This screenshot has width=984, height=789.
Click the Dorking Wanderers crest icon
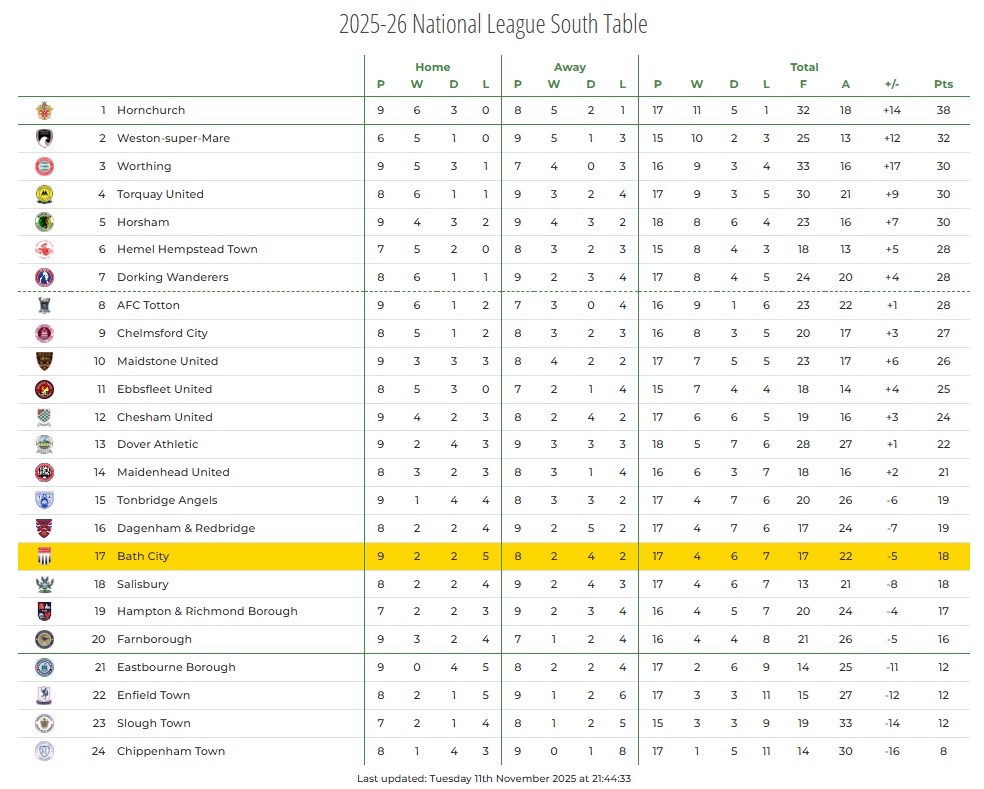(x=44, y=277)
